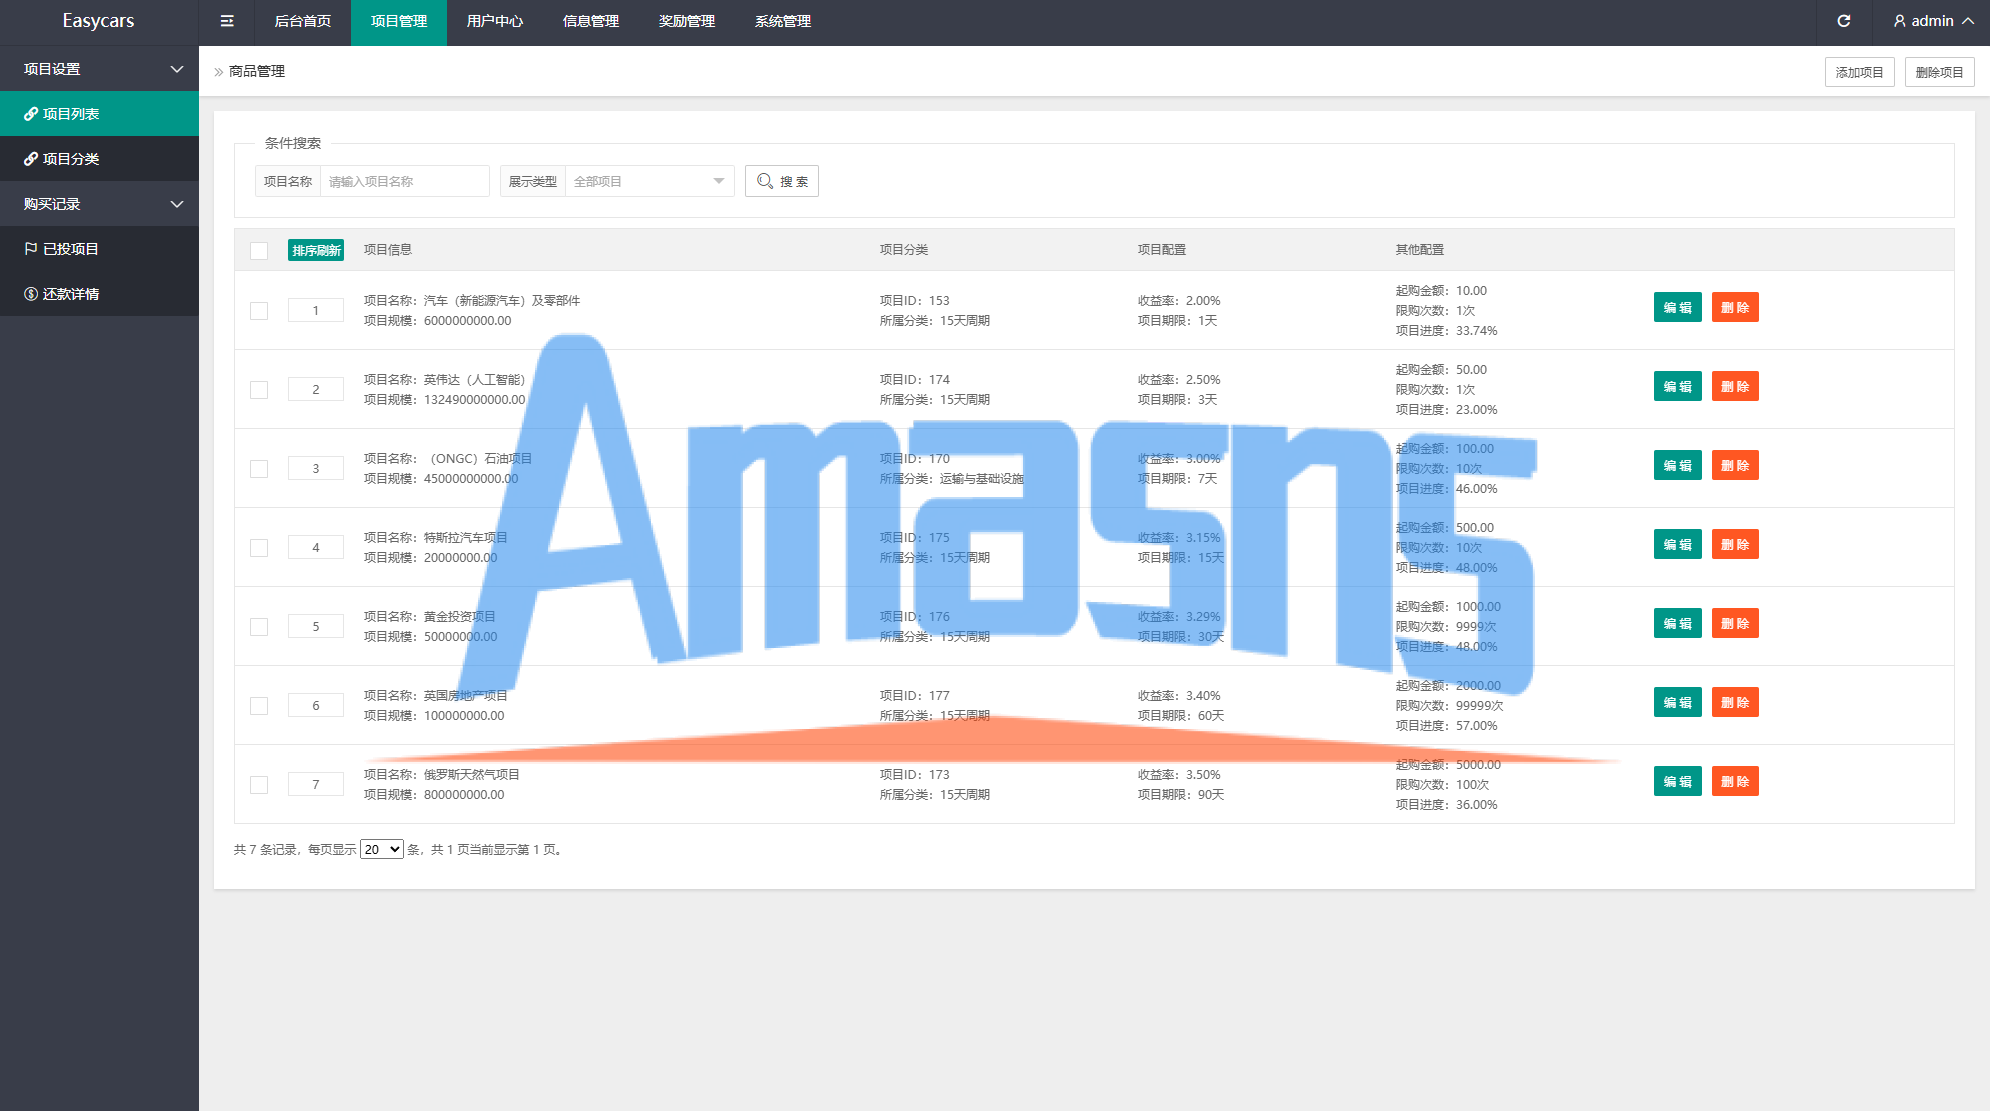Click 删除 for the 黄金投资项目 row
Viewport: 1990px width, 1111px height.
tap(1734, 624)
